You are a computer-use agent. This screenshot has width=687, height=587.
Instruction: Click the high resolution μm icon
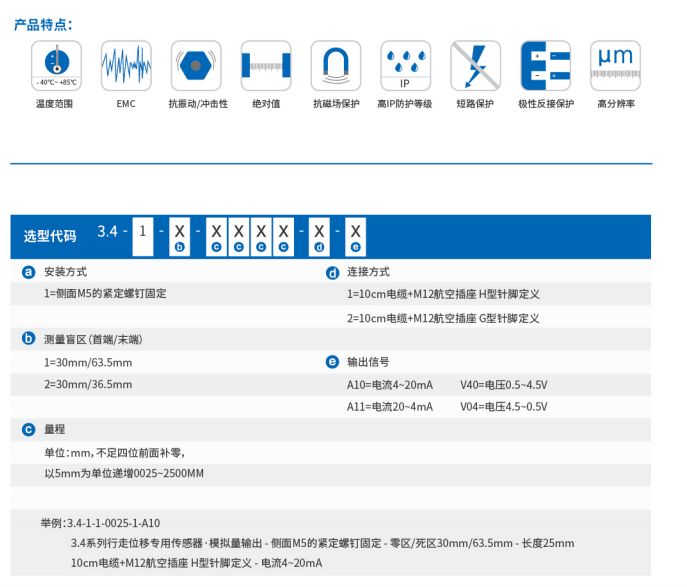(615, 66)
